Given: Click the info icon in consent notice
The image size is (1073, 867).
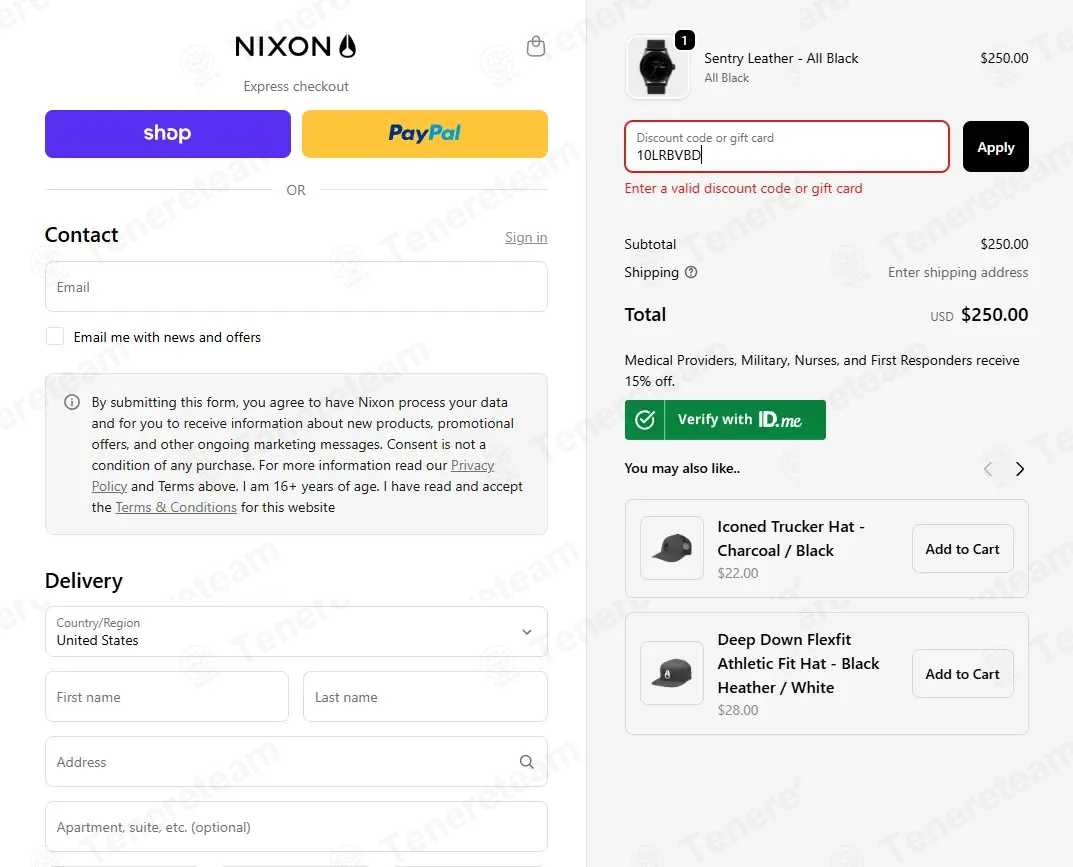Looking at the screenshot, I should 72,402.
